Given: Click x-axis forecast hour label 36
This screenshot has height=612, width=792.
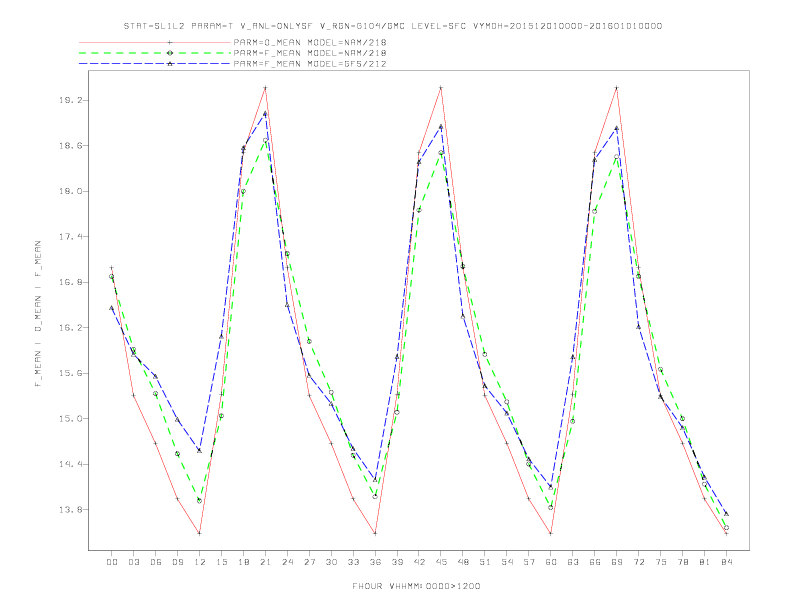Looking at the screenshot, I should pyautogui.click(x=375, y=562).
